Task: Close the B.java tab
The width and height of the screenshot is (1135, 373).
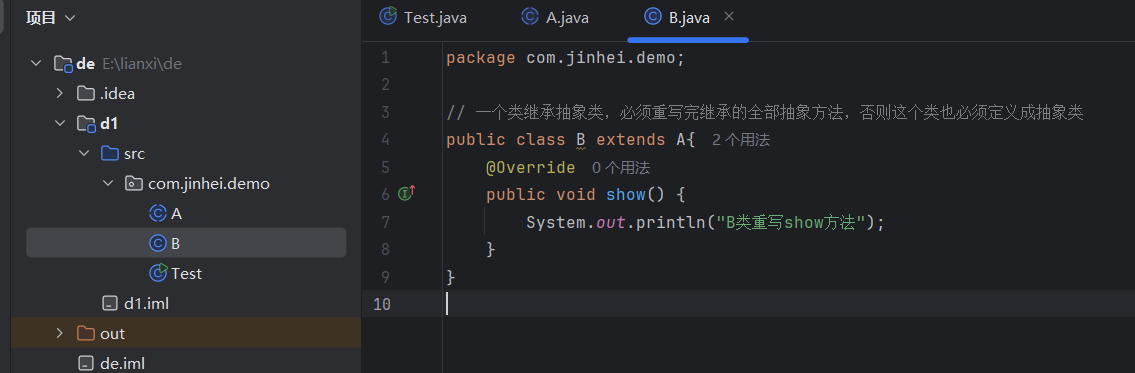Action: click(x=729, y=17)
